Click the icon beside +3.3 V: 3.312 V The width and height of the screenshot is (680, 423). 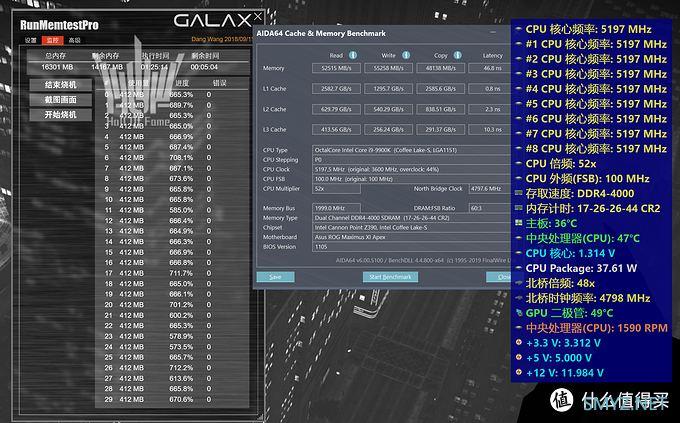coord(518,342)
